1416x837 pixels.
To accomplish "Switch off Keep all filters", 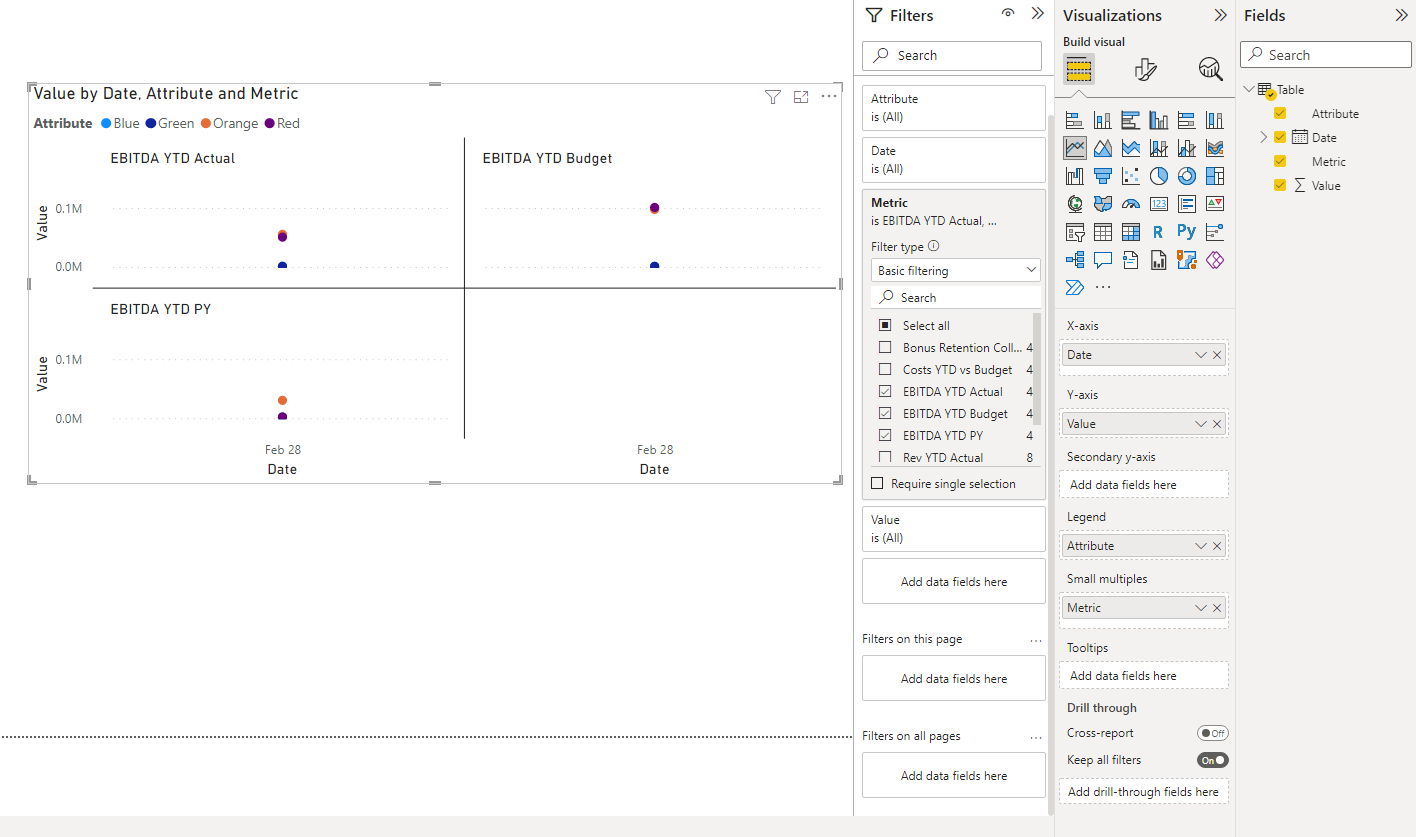I will click(1212, 760).
